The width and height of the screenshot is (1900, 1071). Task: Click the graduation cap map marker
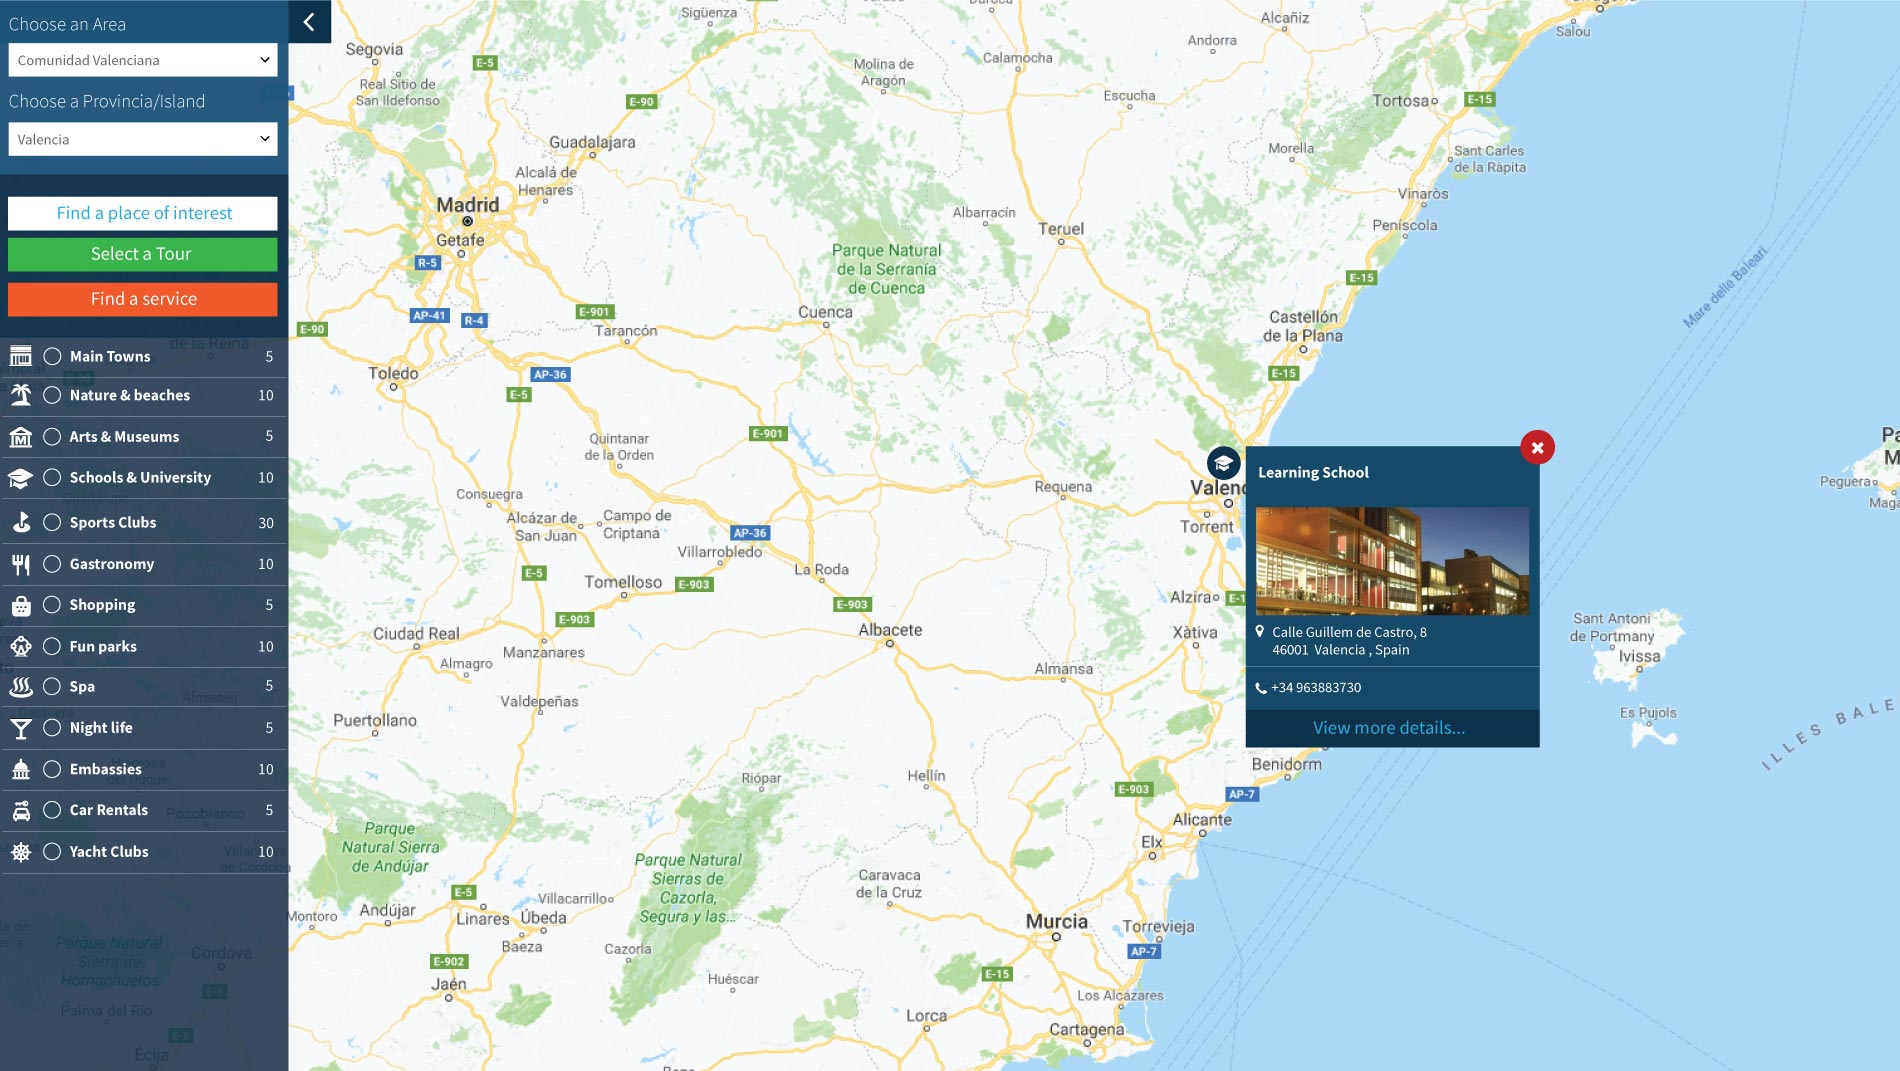1223,463
